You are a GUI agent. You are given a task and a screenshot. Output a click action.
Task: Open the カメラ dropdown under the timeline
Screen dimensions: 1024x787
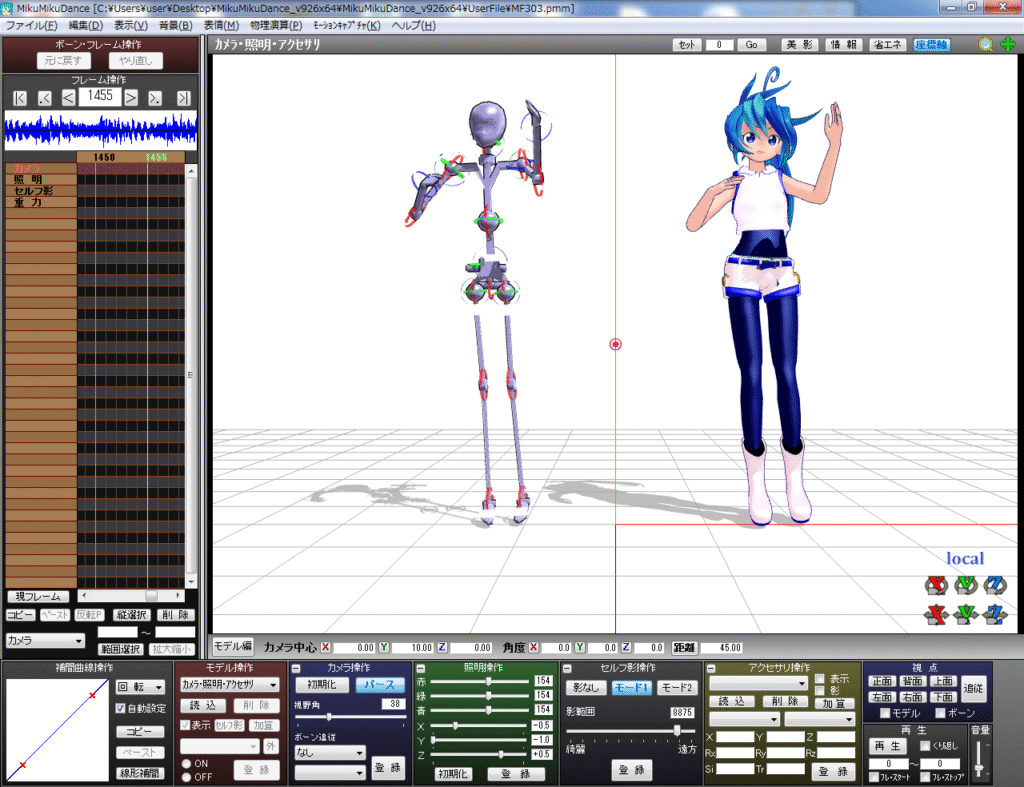[x=44, y=641]
